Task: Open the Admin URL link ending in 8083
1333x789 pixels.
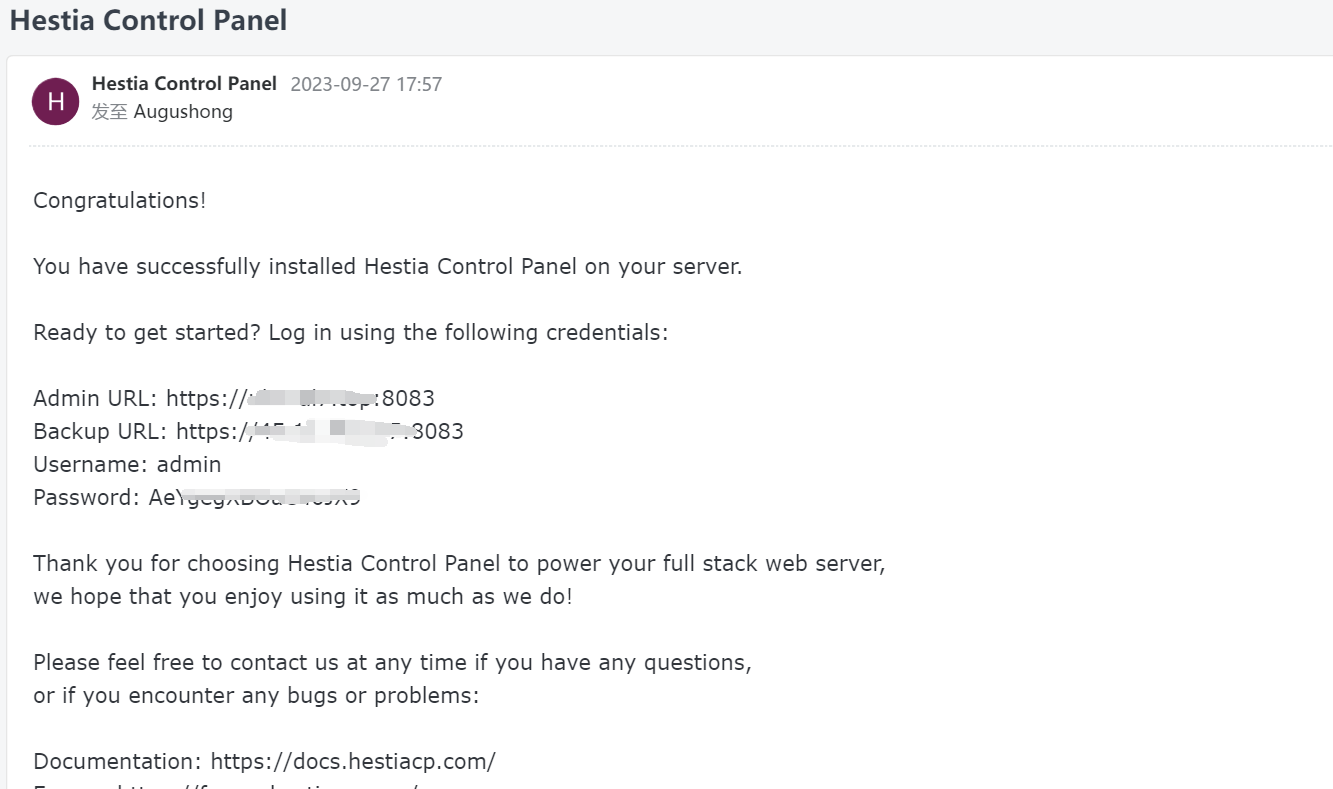Action: pyautogui.click(x=300, y=399)
